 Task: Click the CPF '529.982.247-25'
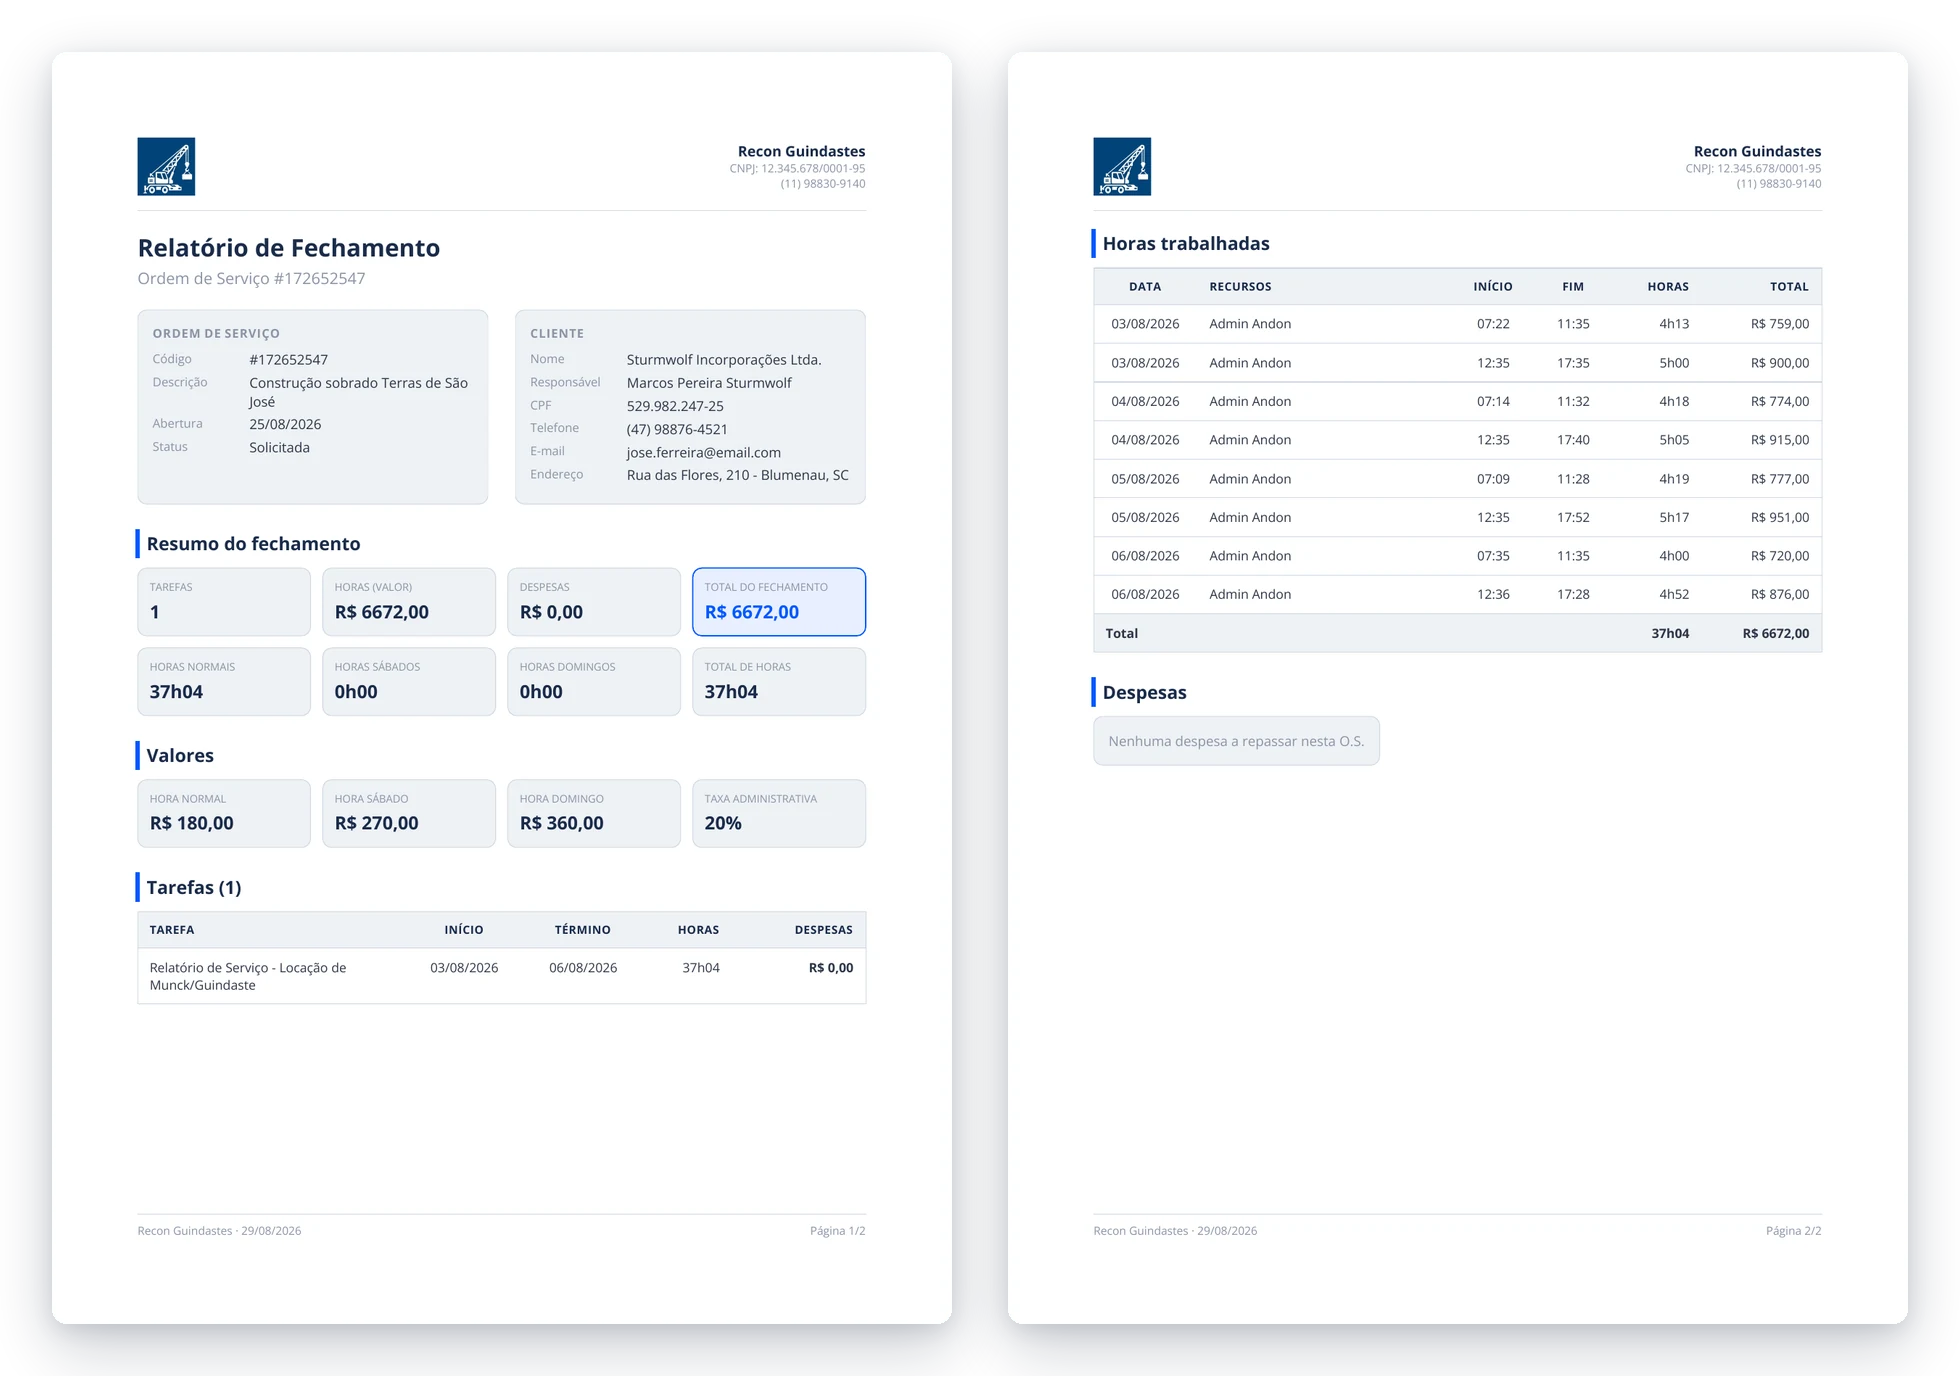point(675,406)
